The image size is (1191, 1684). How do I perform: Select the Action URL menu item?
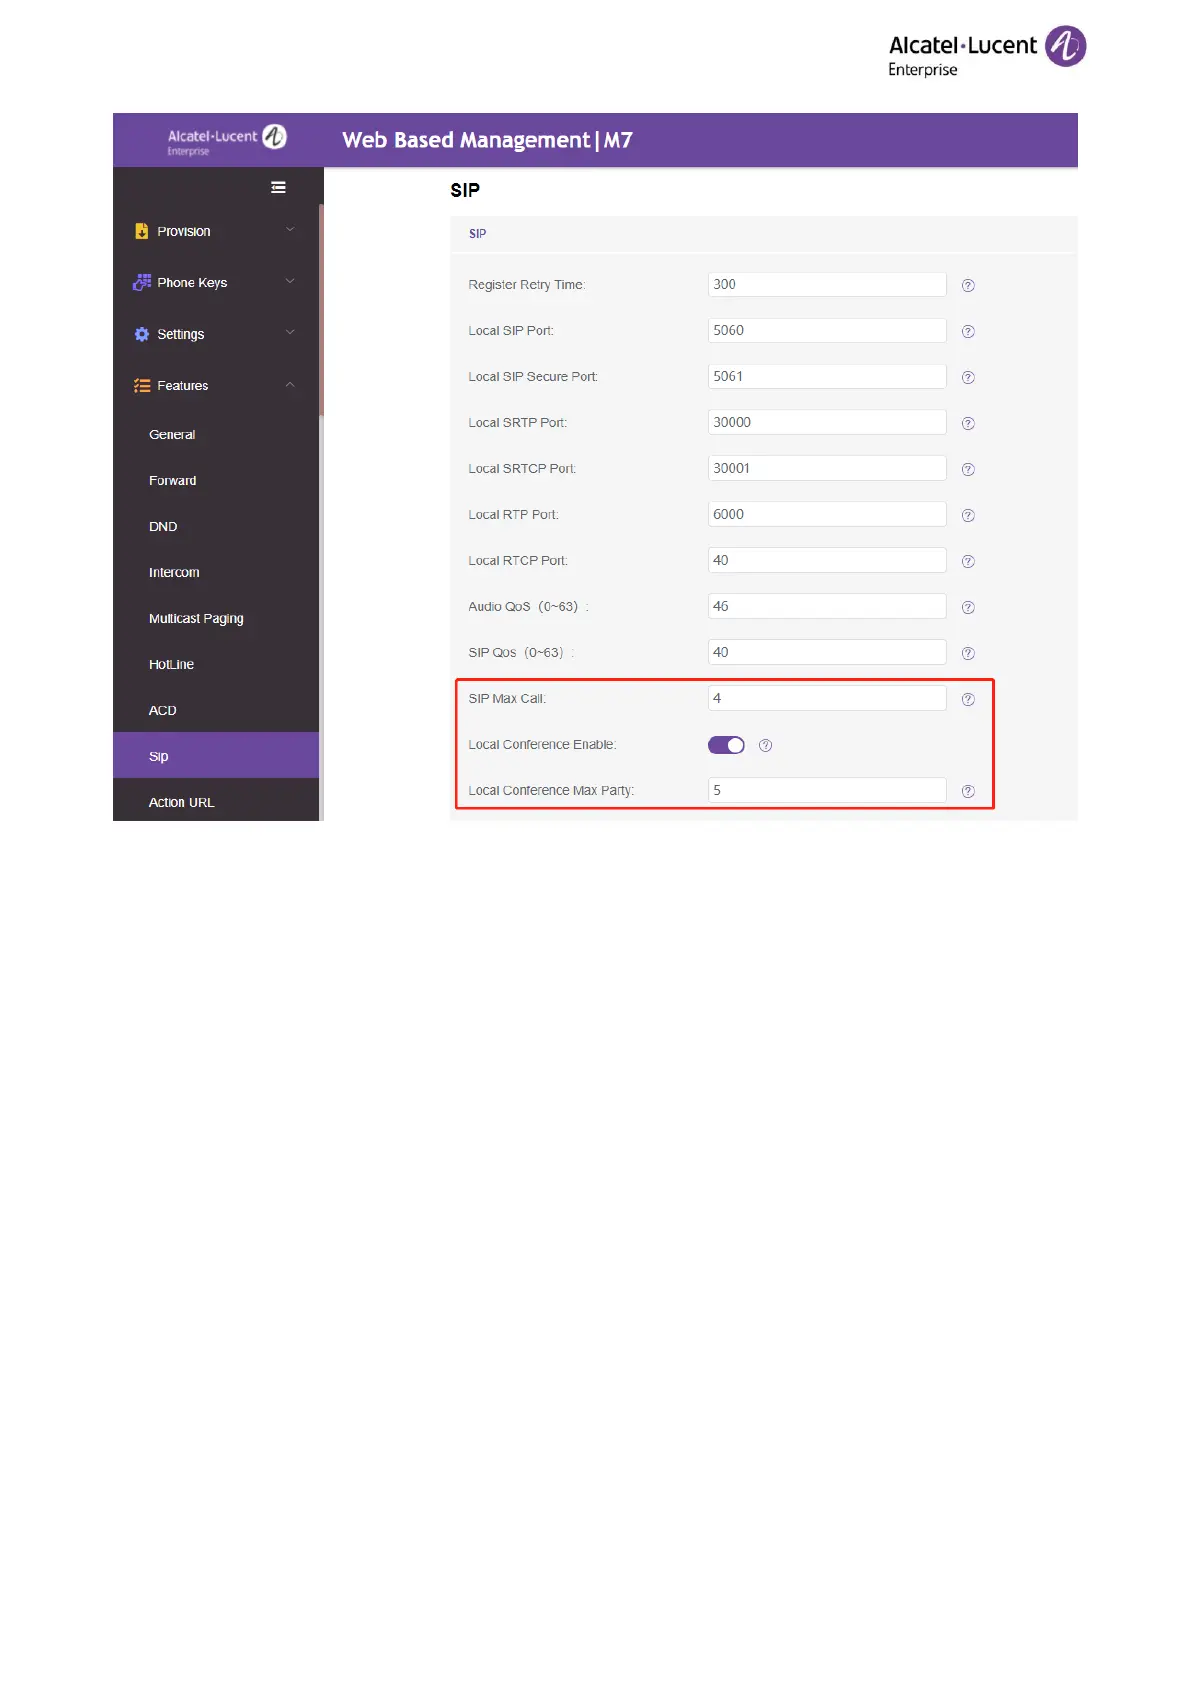pyautogui.click(x=181, y=803)
